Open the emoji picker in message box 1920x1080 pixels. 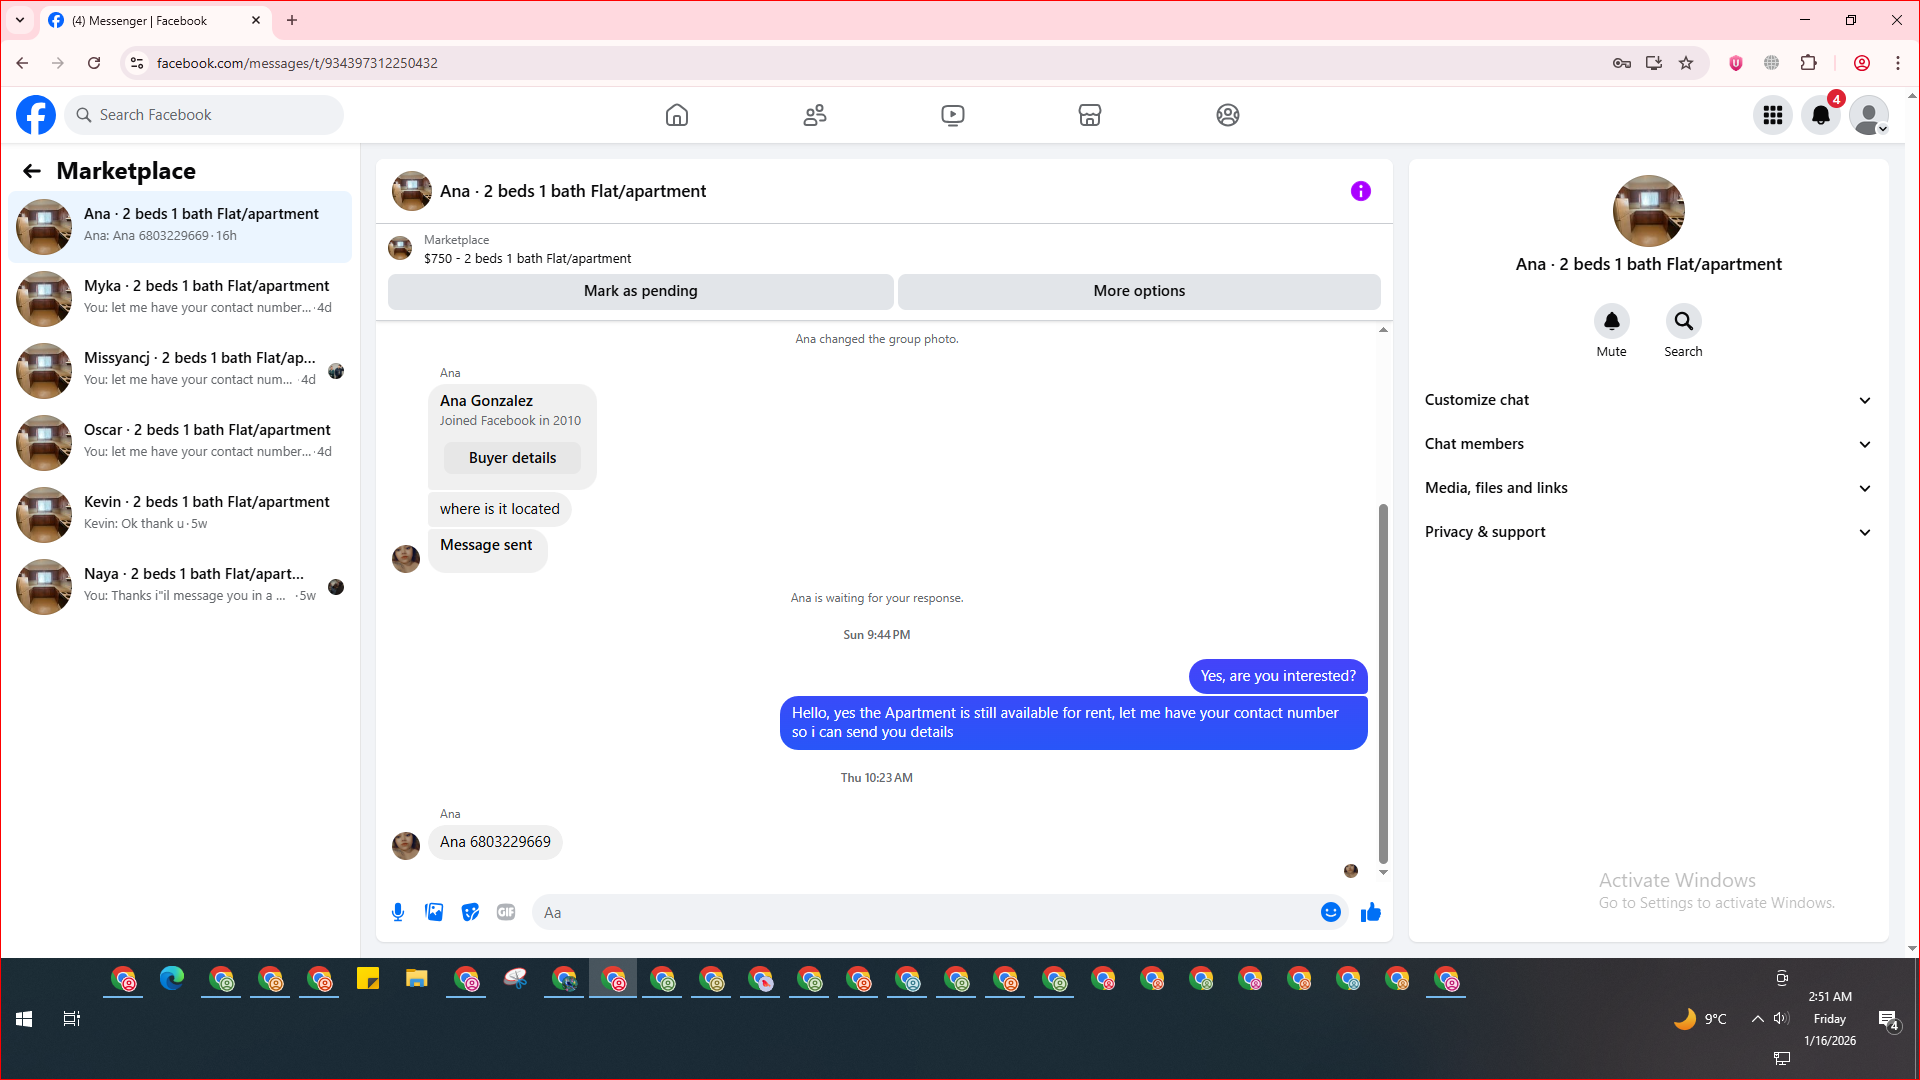coord(1330,912)
